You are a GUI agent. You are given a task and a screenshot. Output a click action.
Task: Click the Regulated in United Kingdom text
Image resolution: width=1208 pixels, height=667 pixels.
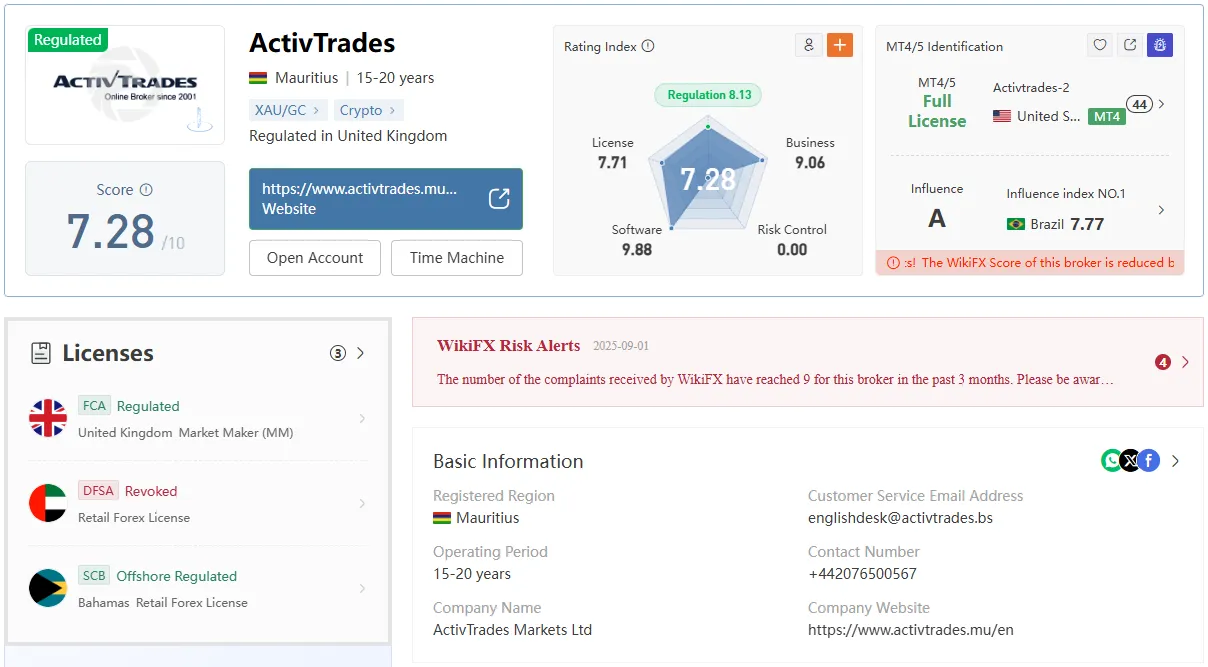pyautogui.click(x=348, y=136)
